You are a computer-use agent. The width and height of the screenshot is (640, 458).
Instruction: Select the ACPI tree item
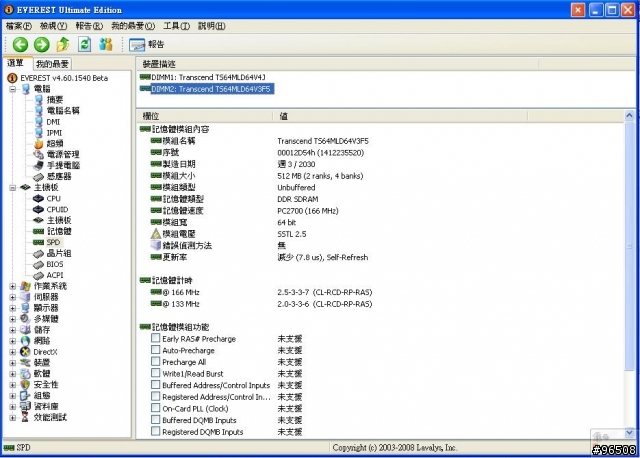[55, 275]
